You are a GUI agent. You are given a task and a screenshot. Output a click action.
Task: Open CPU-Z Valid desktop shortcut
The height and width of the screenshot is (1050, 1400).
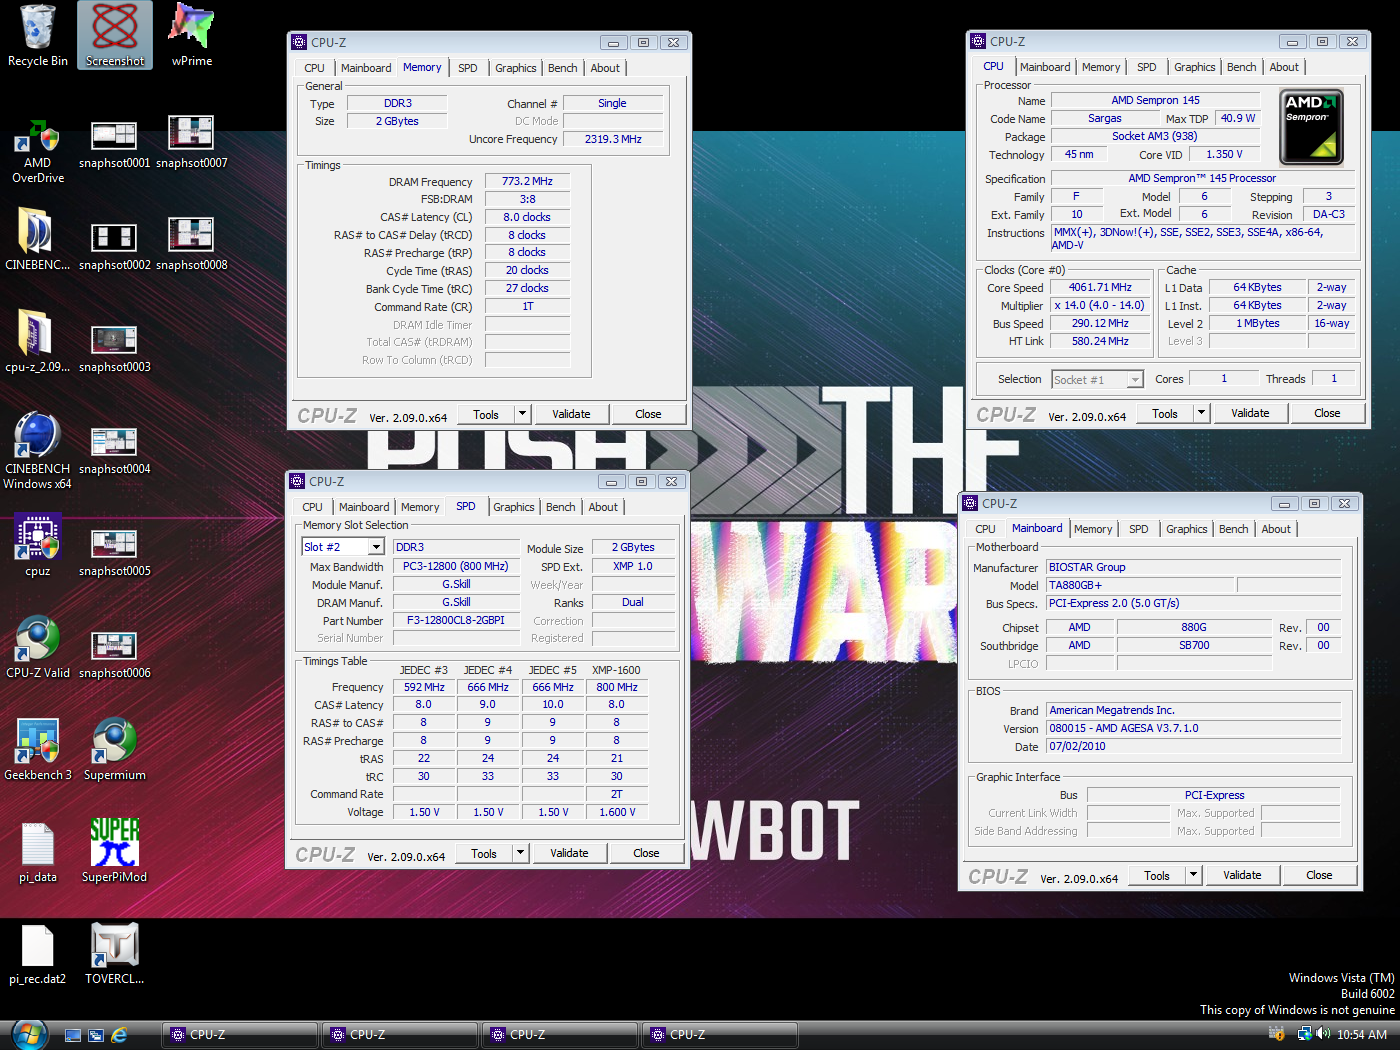point(38,648)
